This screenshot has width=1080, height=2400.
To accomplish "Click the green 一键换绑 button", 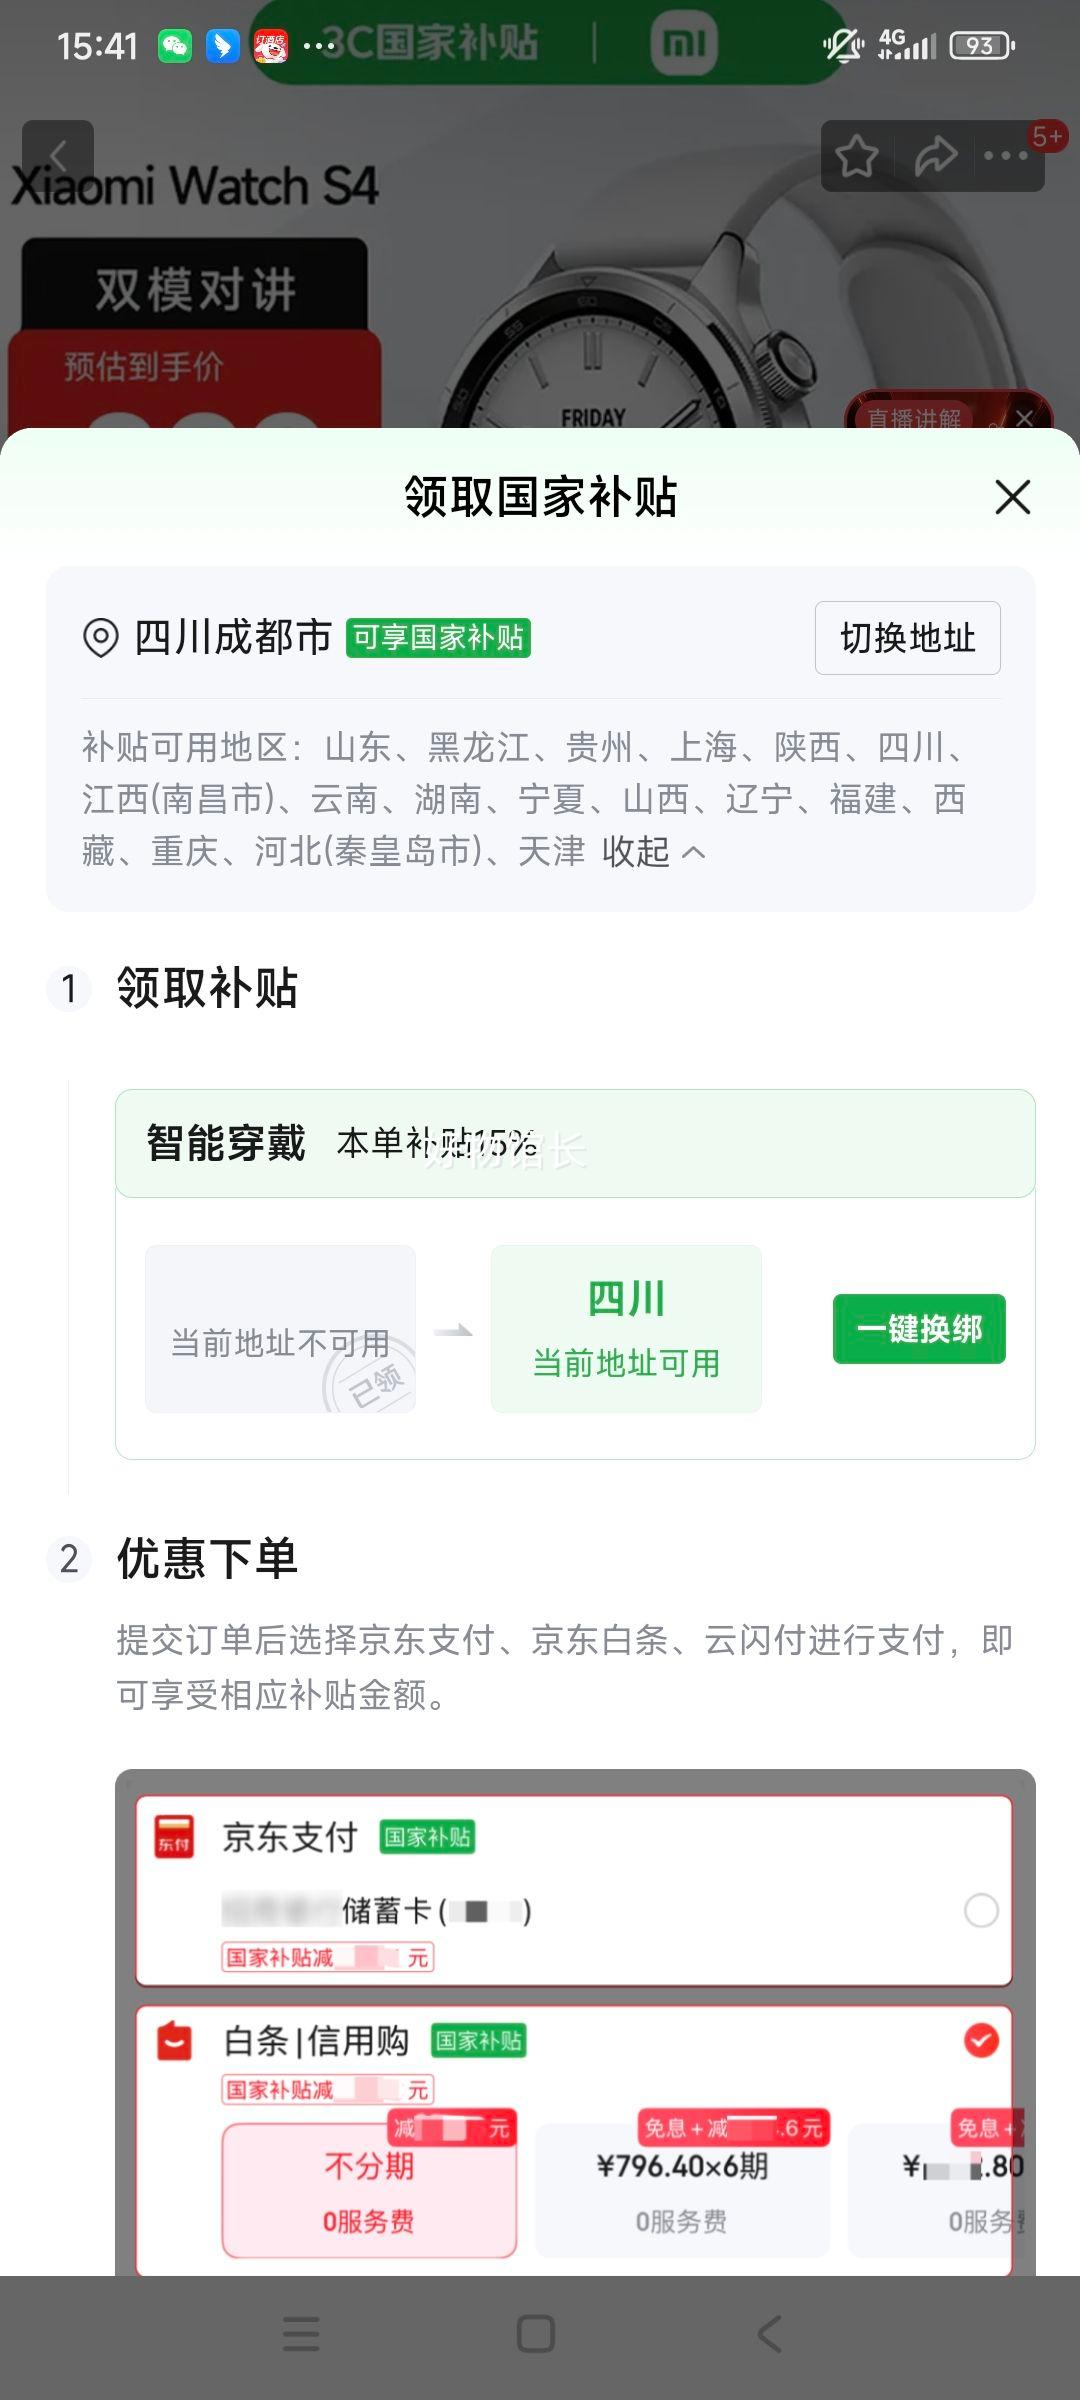I will (x=919, y=1329).
